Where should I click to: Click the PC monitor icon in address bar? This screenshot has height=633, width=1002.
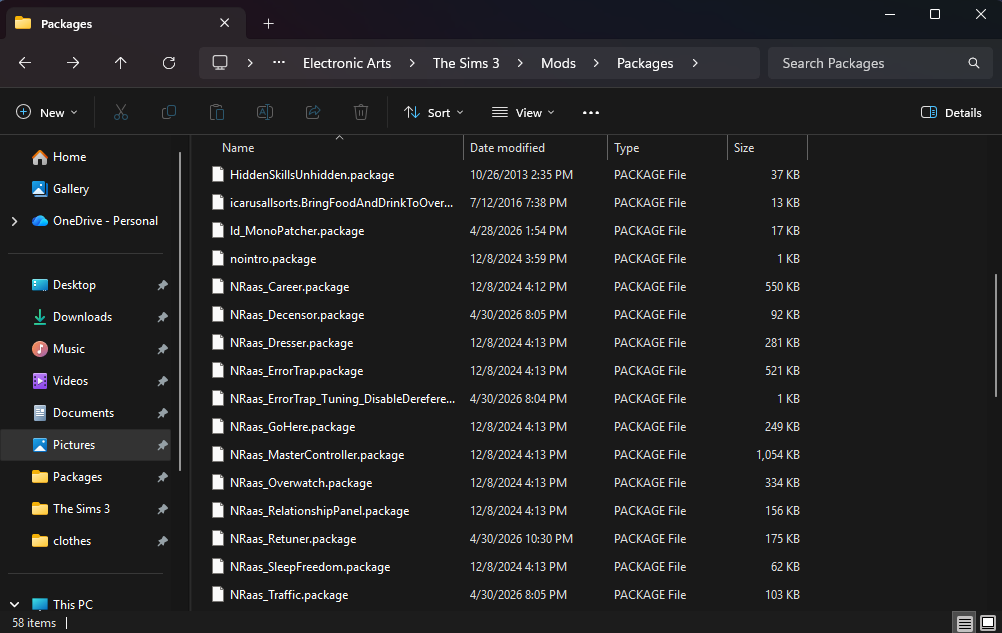tap(220, 63)
